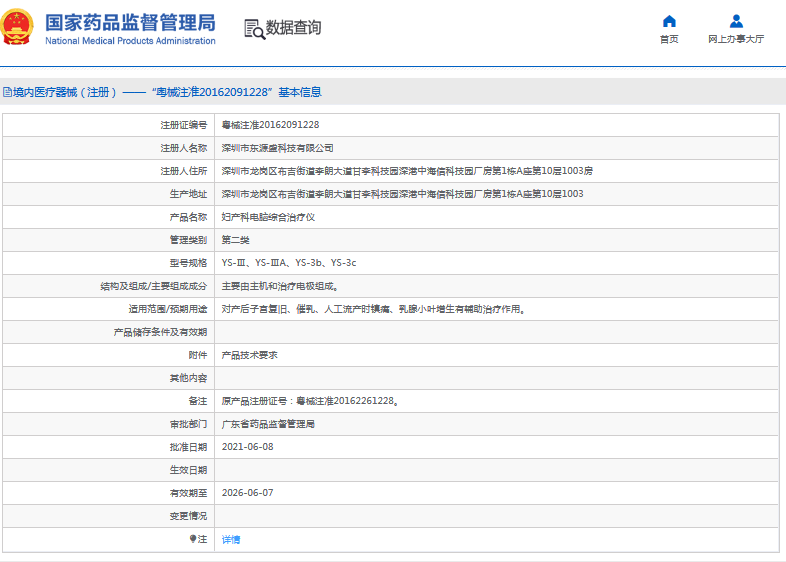Open 网上办事大厅 person icon
Screen dimensions: 786x562
click(x=736, y=21)
